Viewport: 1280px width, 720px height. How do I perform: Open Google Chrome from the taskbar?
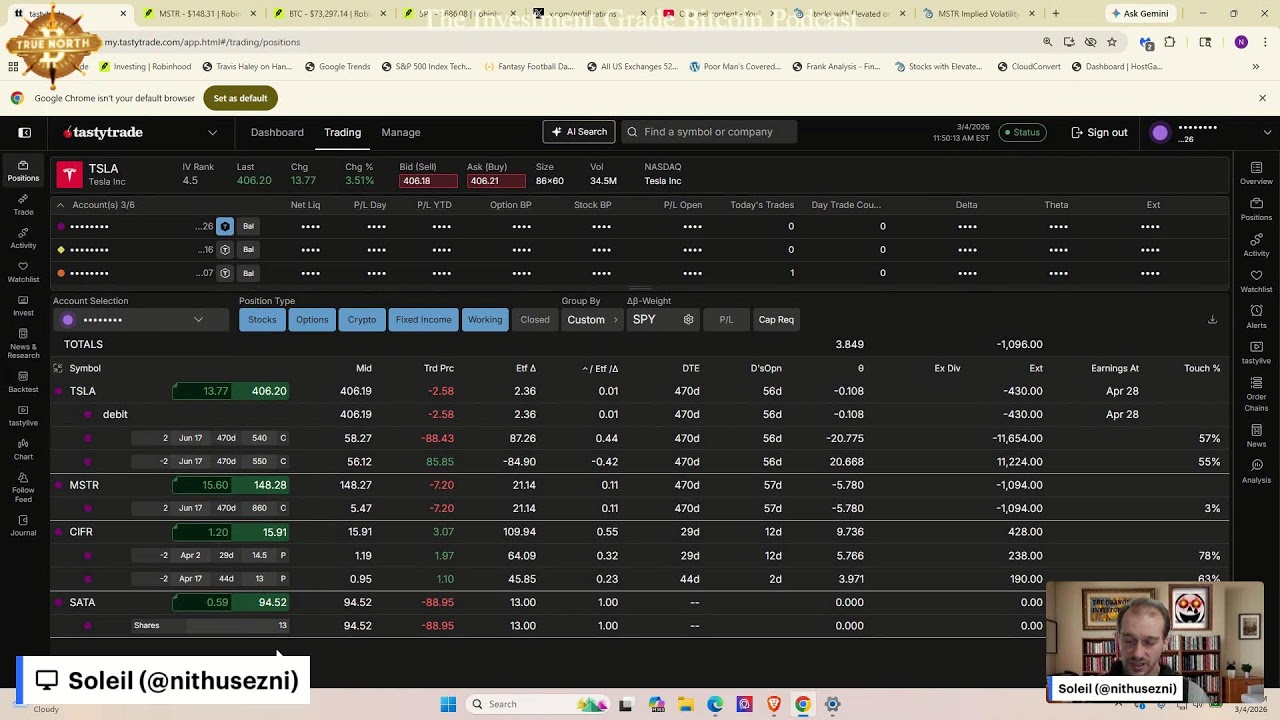point(802,704)
